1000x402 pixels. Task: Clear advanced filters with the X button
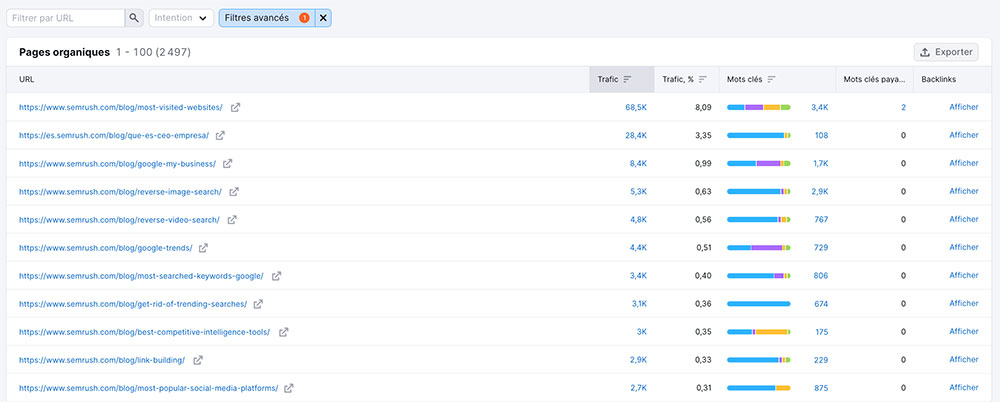point(323,18)
